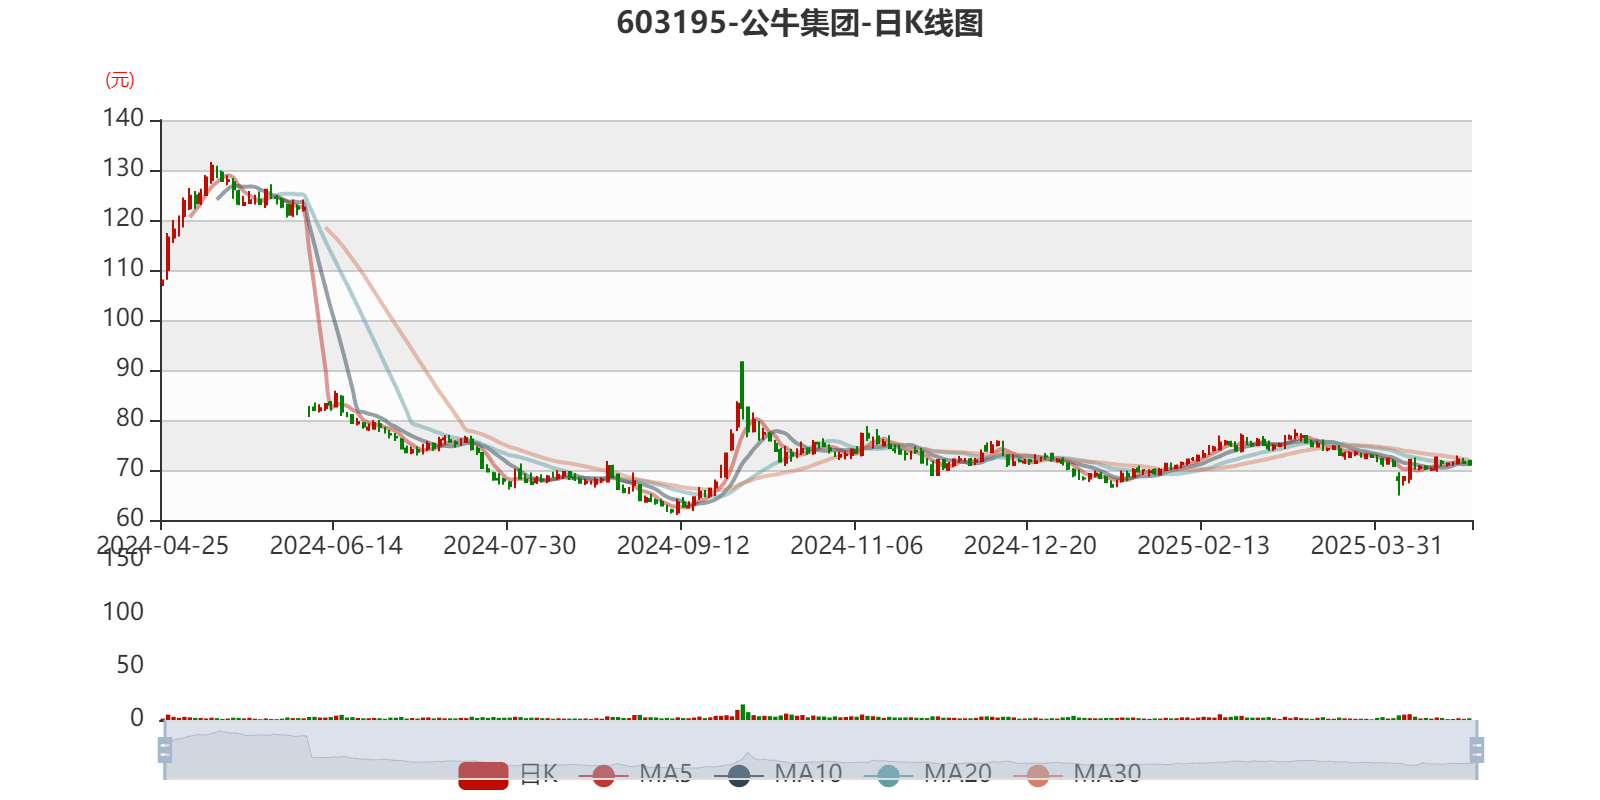Toggle the 日K series label in legend
The width and height of the screenshot is (1600, 800).
539,773
